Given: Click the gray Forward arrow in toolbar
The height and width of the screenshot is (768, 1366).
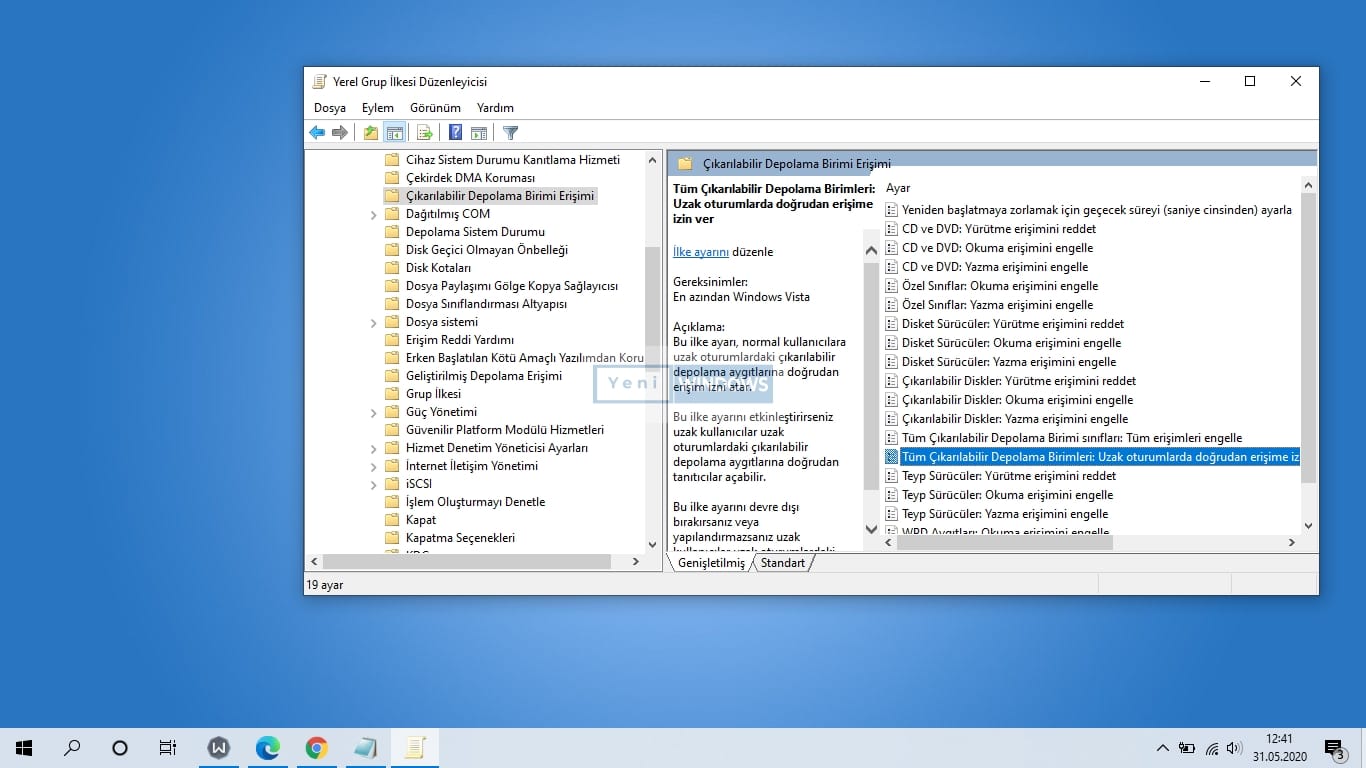Looking at the screenshot, I should coord(340,132).
